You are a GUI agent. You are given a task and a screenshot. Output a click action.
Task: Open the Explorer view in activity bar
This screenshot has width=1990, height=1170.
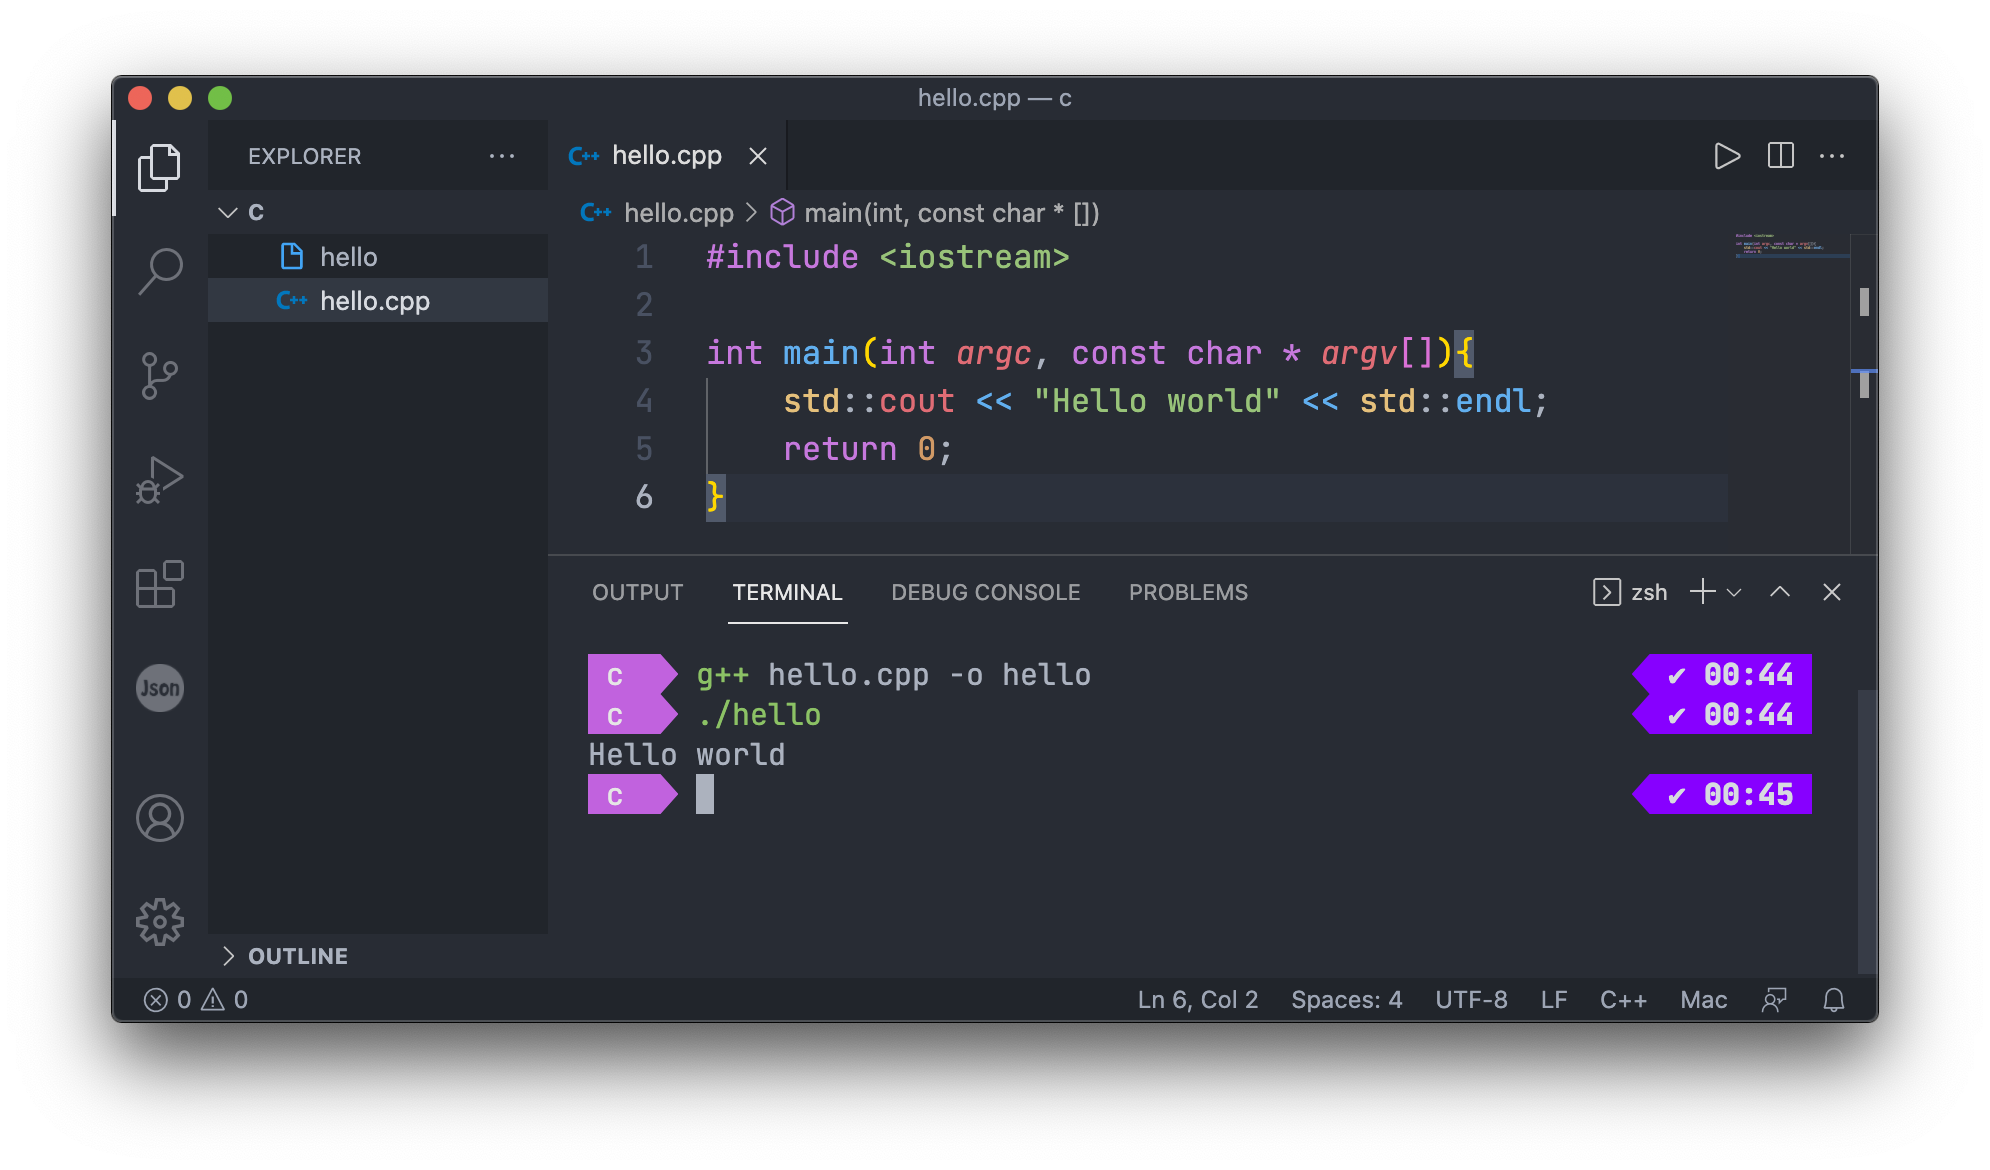pos(160,167)
